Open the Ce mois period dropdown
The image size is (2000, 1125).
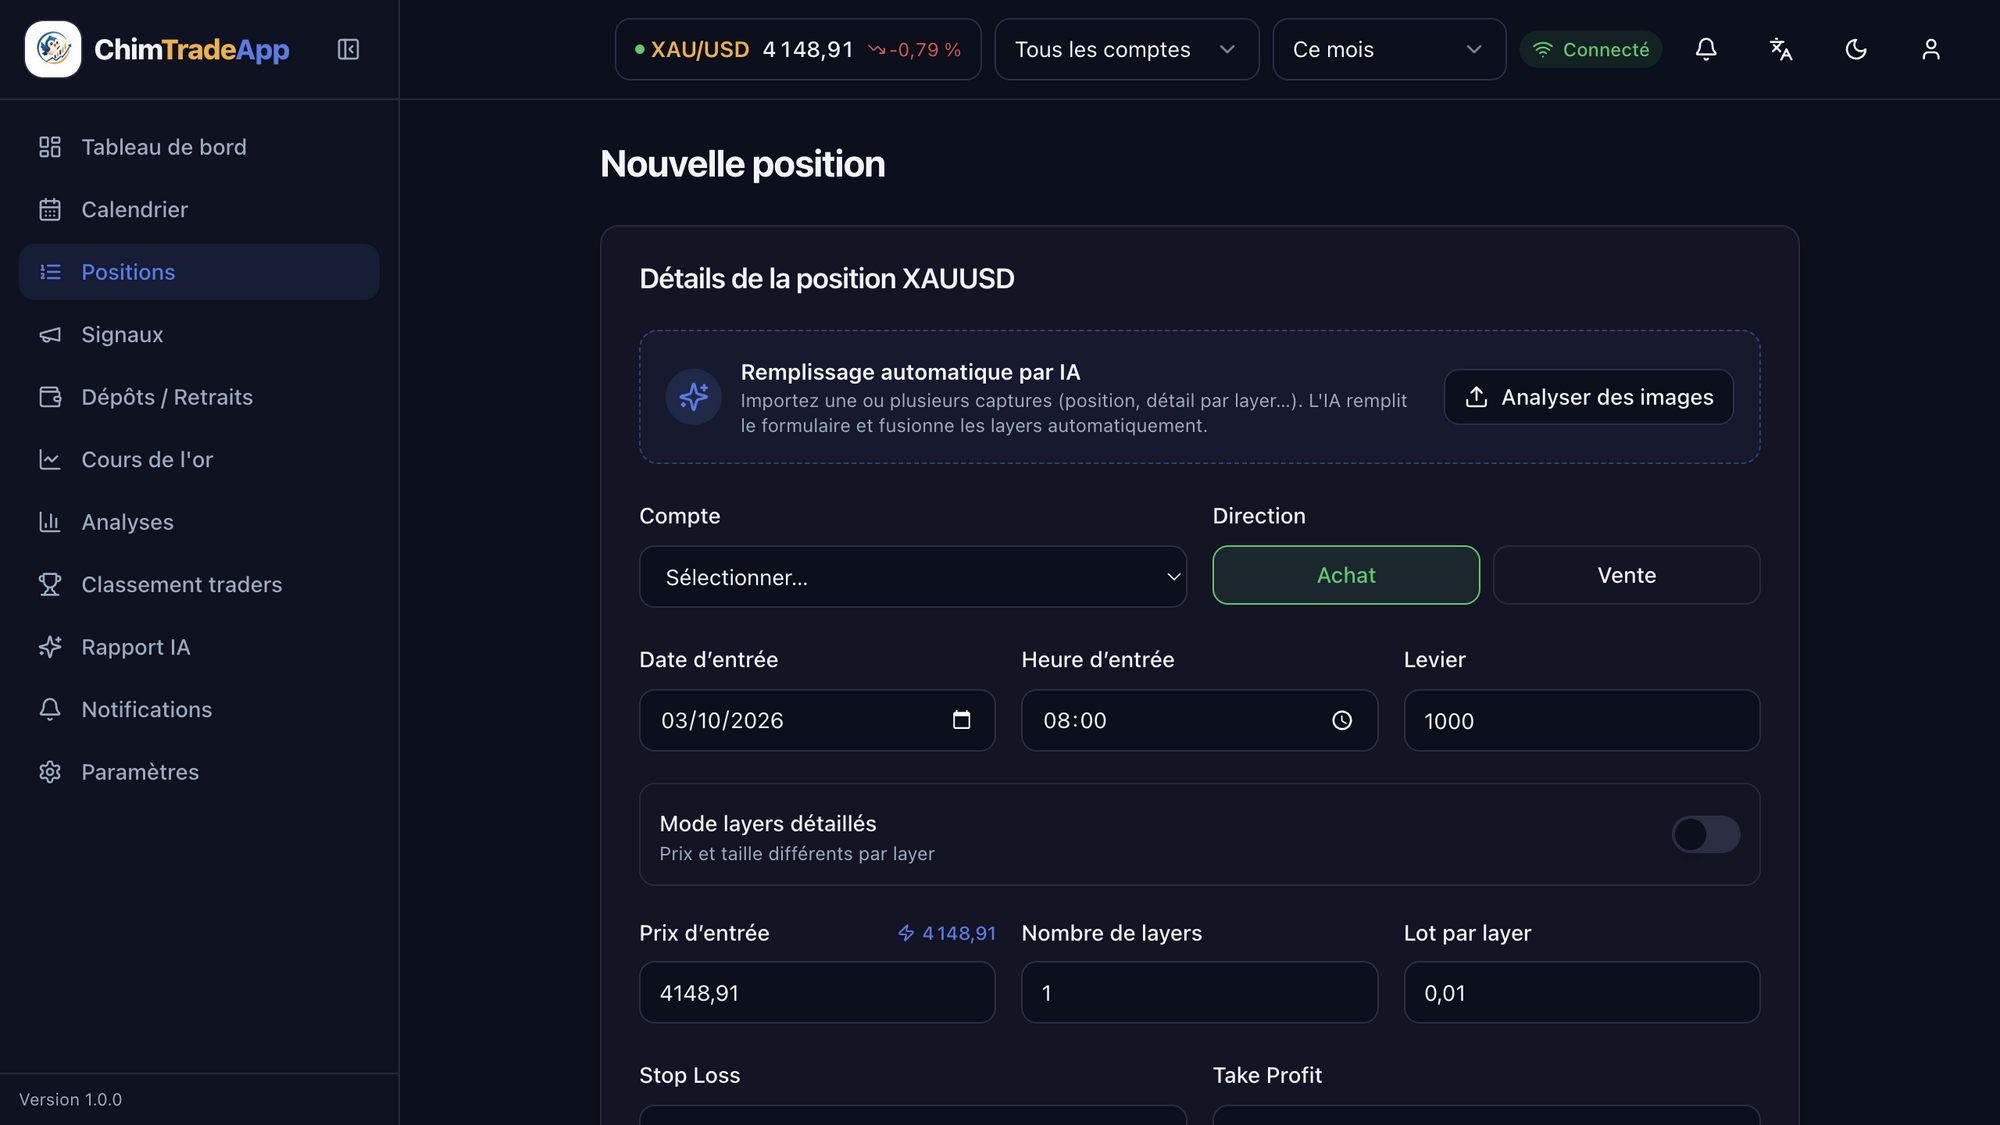1389,49
